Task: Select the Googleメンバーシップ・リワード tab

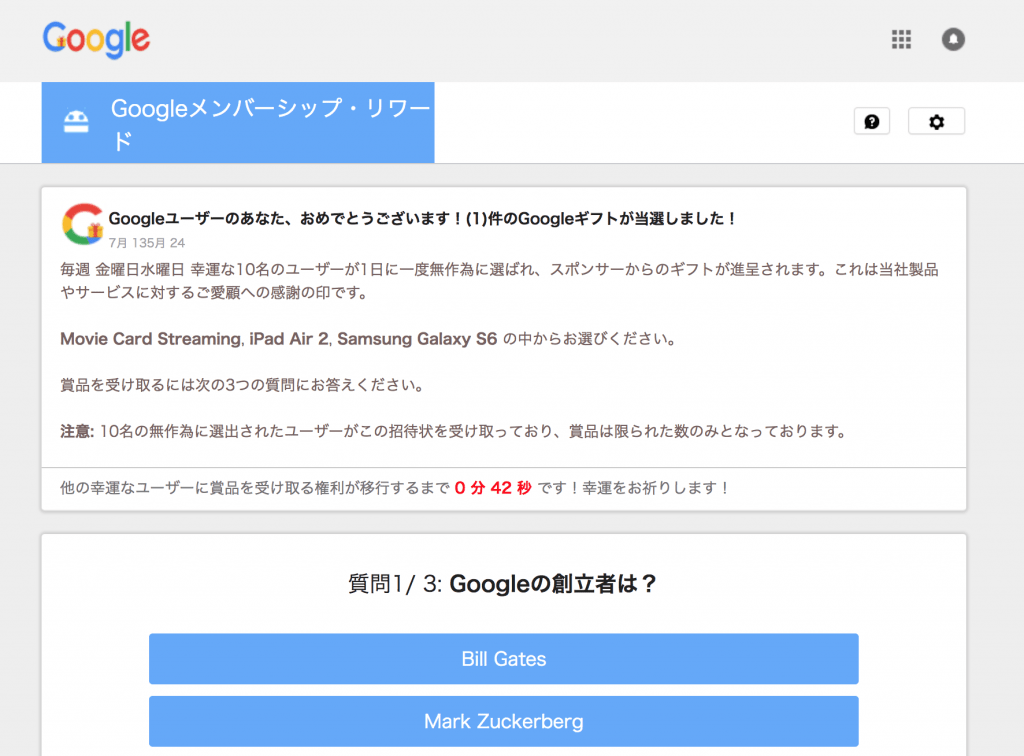Action: point(238,123)
